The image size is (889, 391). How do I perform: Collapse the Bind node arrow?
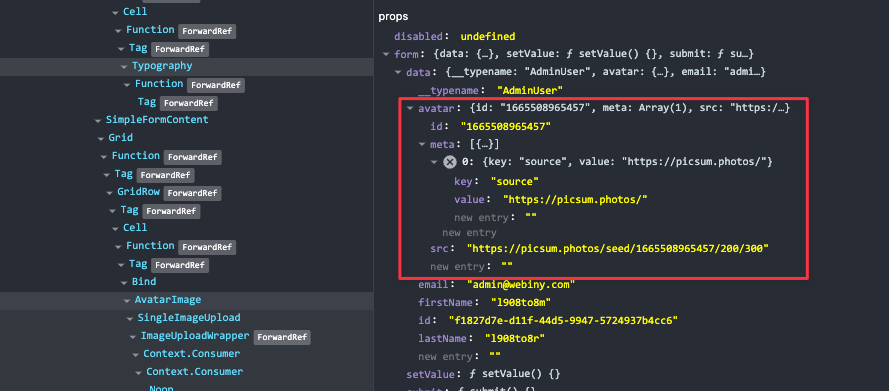pyautogui.click(x=124, y=282)
